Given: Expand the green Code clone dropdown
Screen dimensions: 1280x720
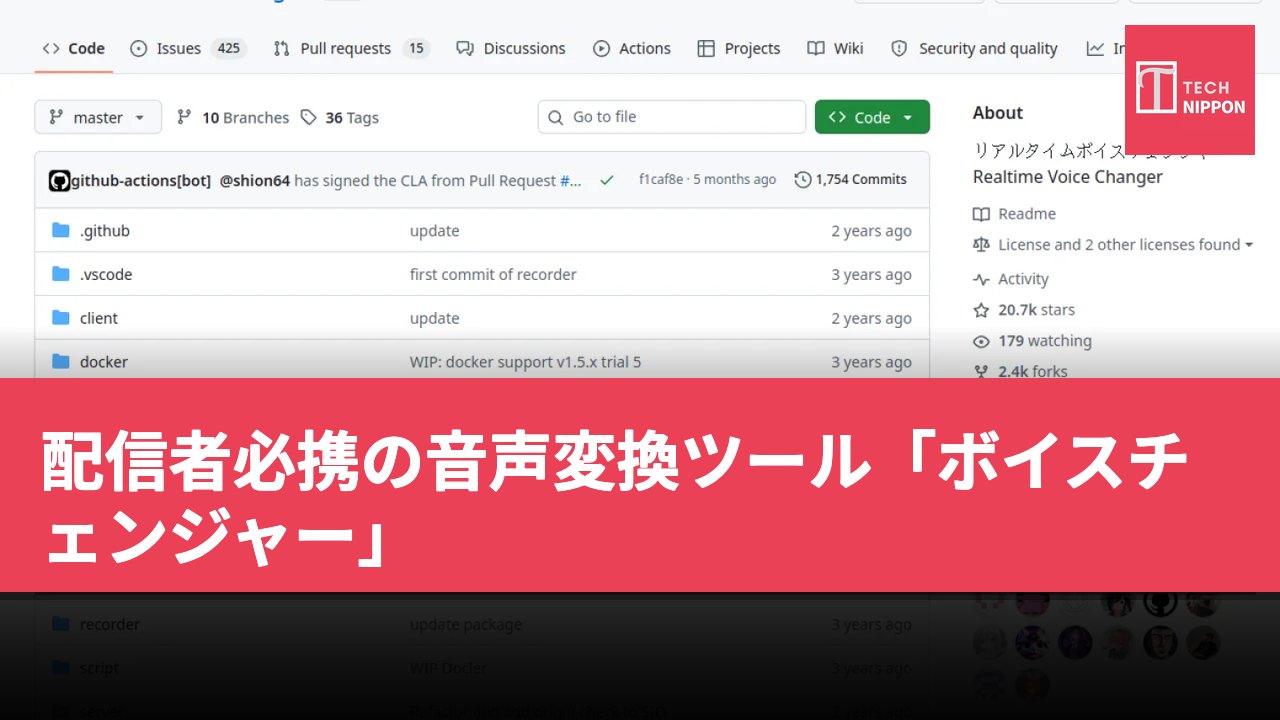Looking at the screenshot, I should click(872, 117).
